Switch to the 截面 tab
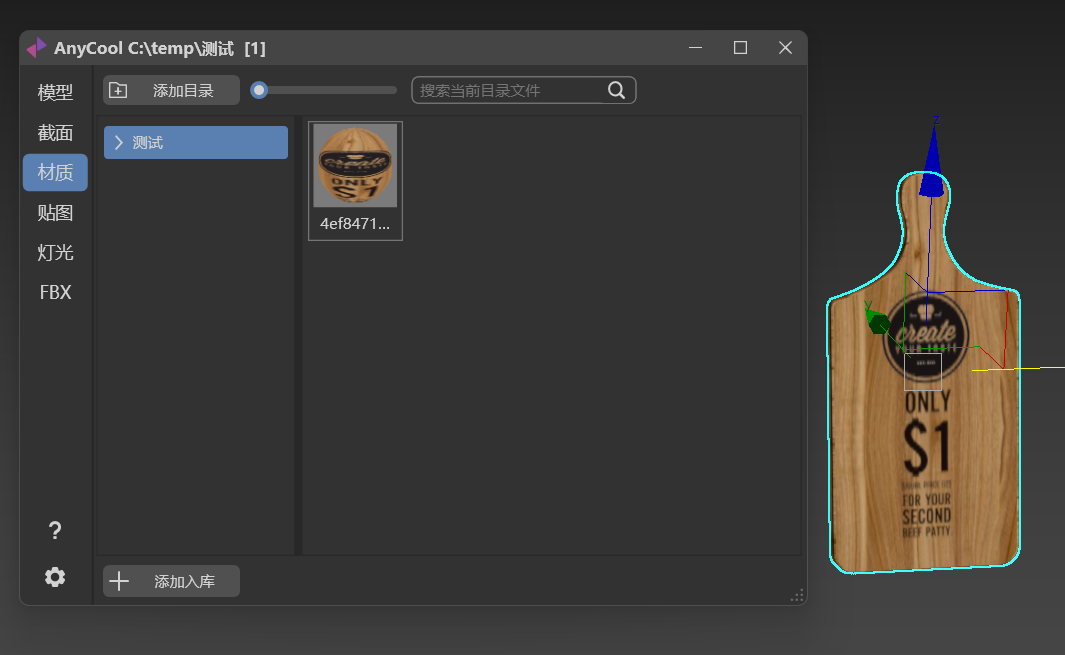Image resolution: width=1065 pixels, height=655 pixels. [55, 132]
